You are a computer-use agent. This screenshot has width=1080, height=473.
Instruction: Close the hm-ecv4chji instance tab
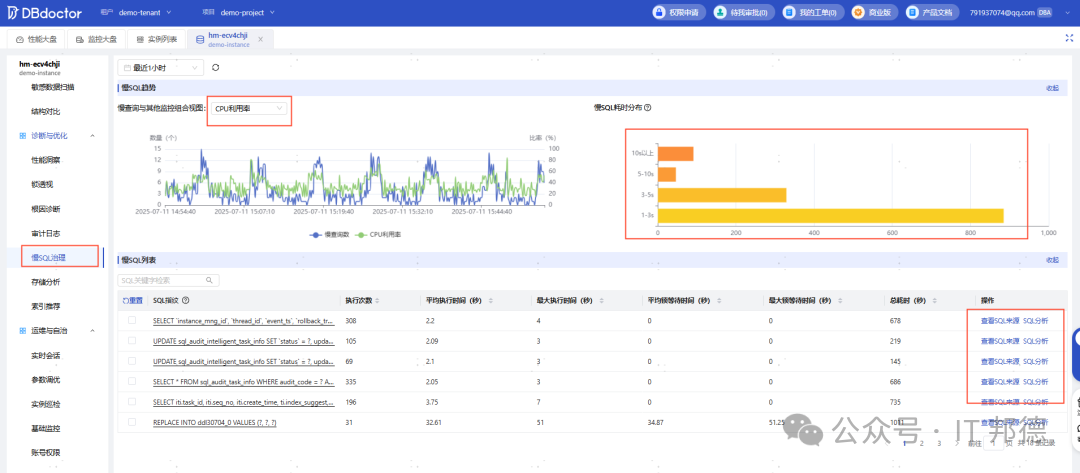260,39
